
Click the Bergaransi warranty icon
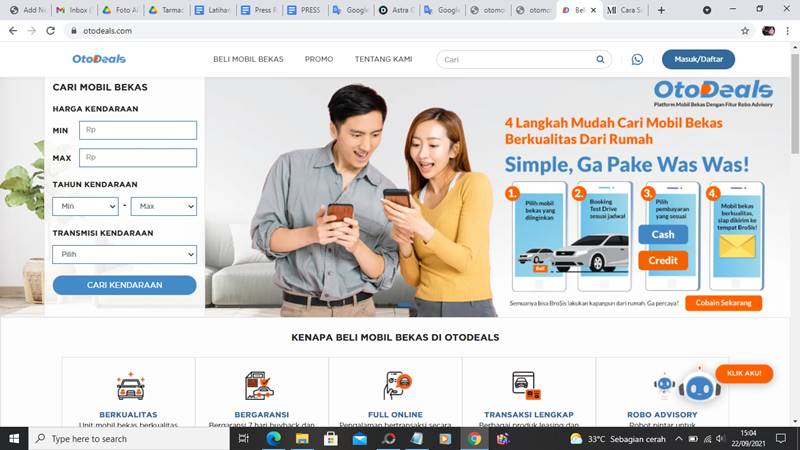pos(259,386)
